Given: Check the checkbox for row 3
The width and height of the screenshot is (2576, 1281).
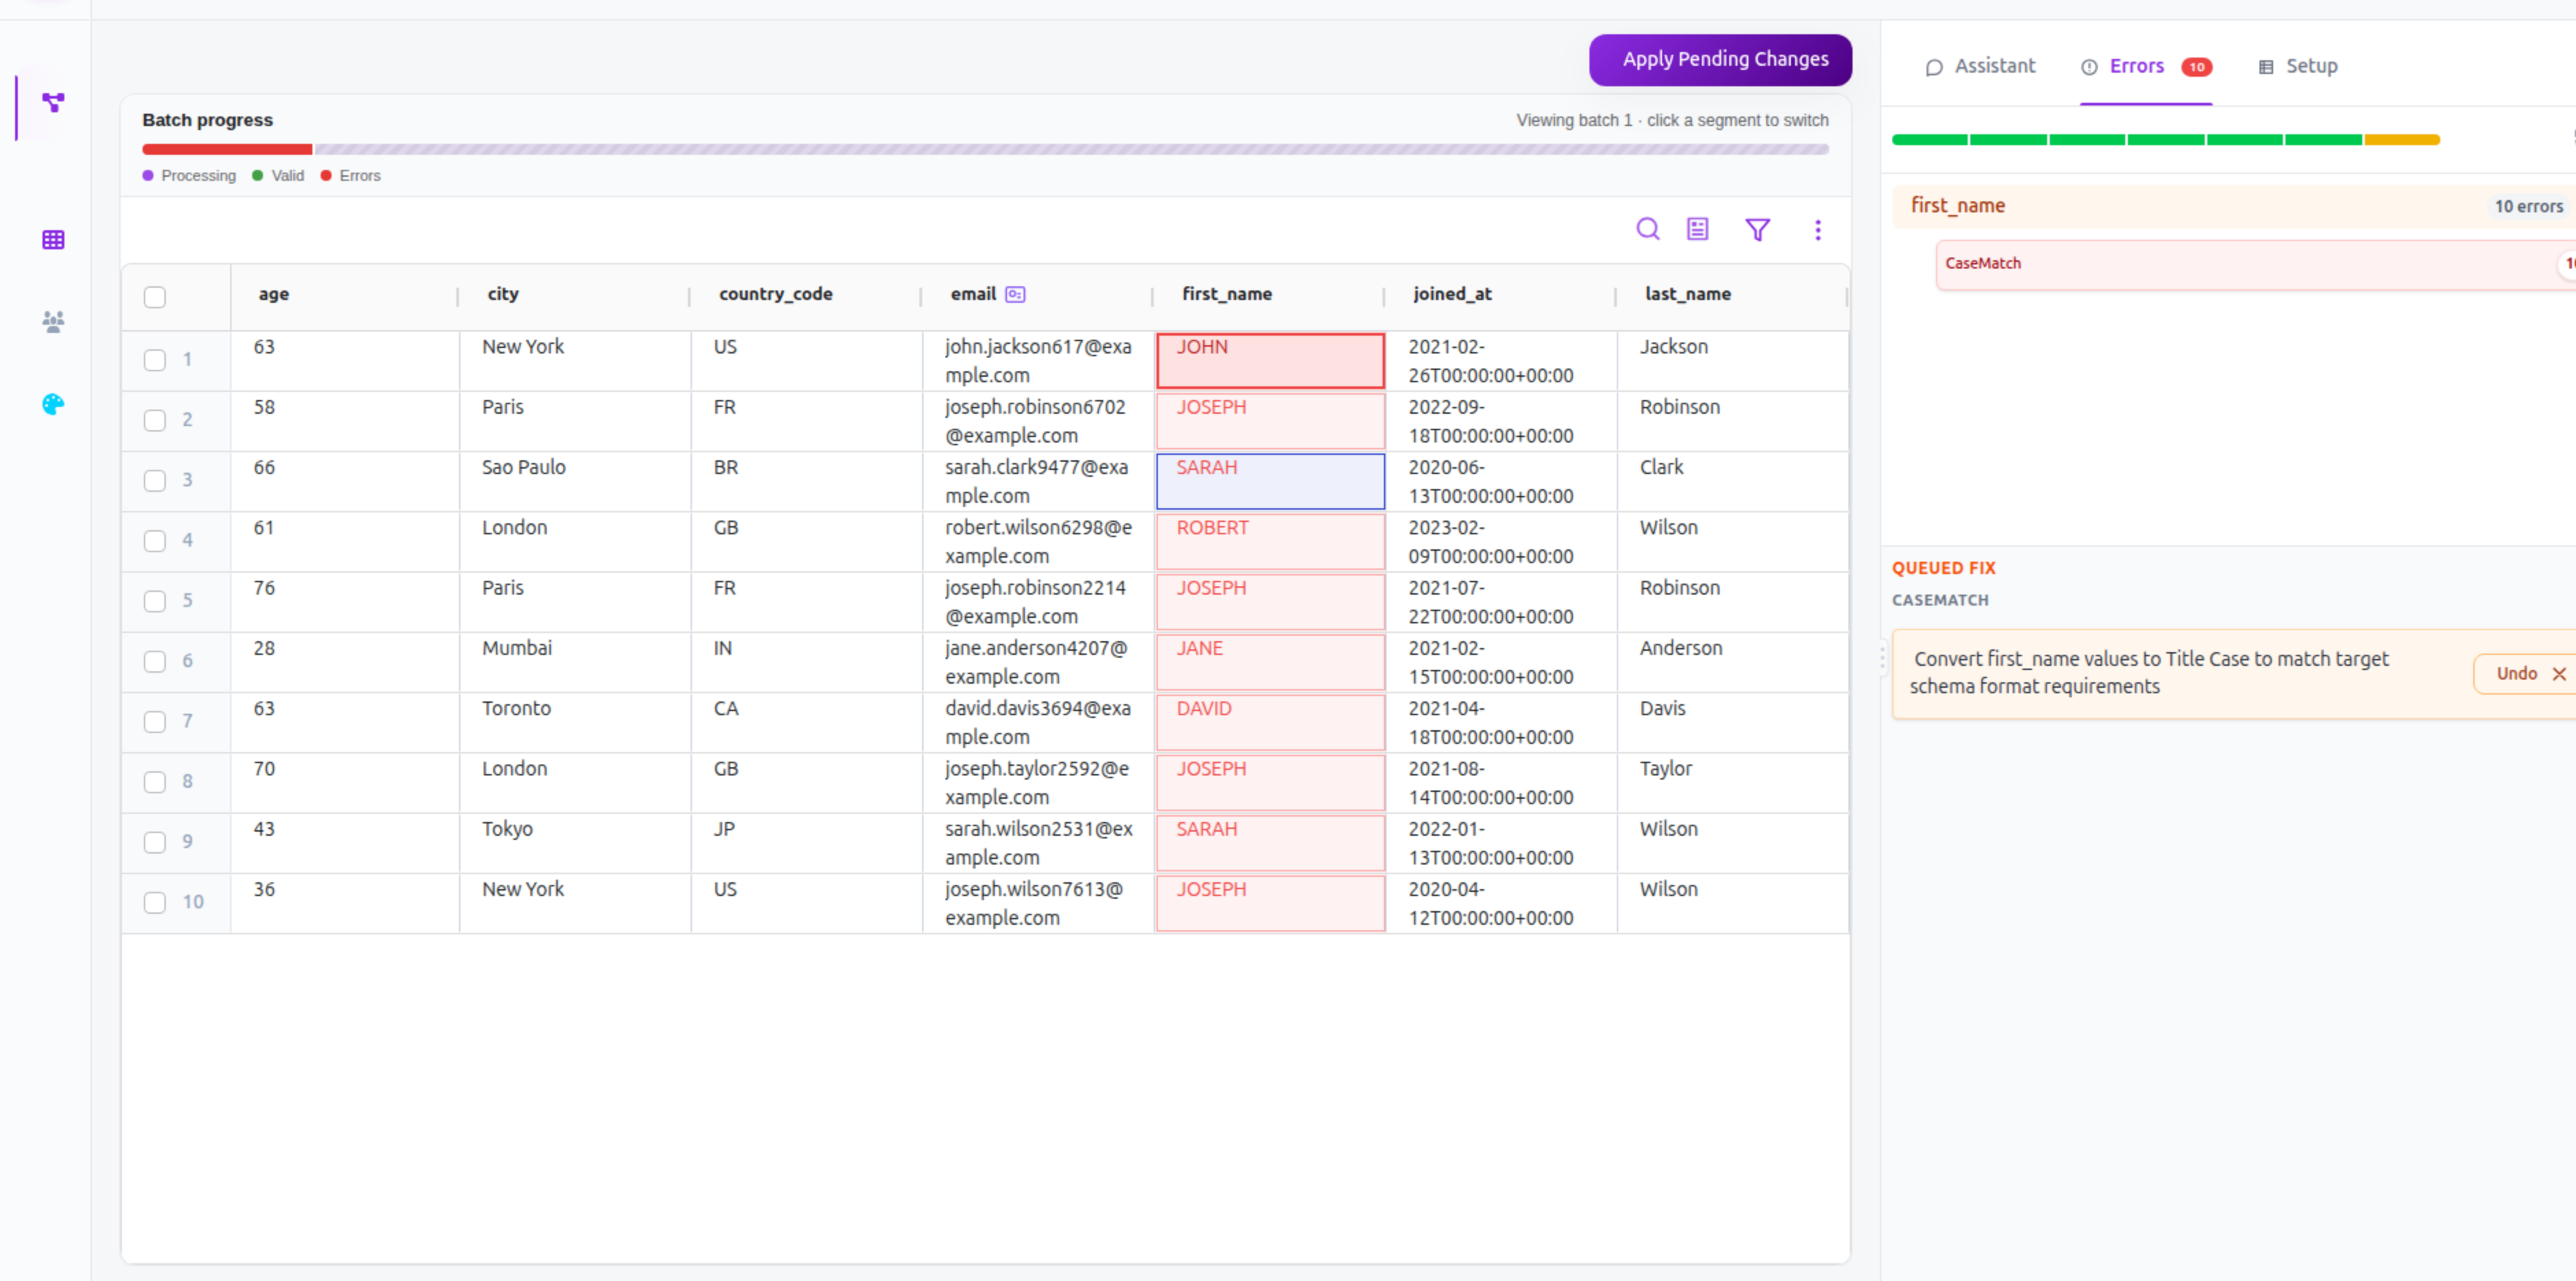Looking at the screenshot, I should [154, 480].
